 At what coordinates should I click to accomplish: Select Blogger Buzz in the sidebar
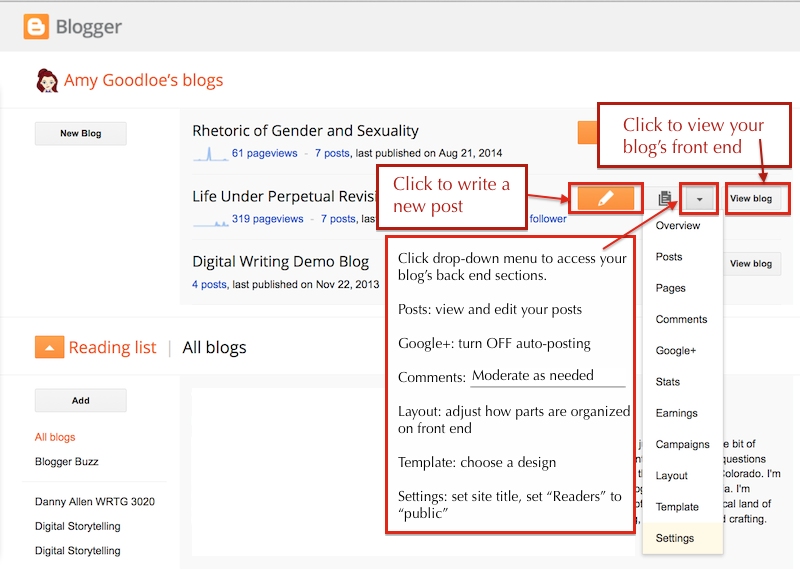tap(66, 461)
